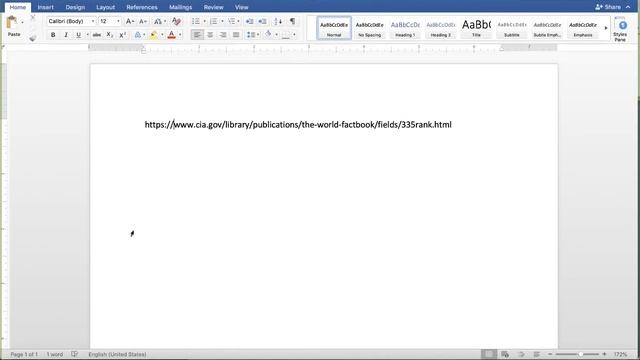The height and width of the screenshot is (360, 640).
Task: Open the underline style dropdown arrow
Action: point(87,35)
